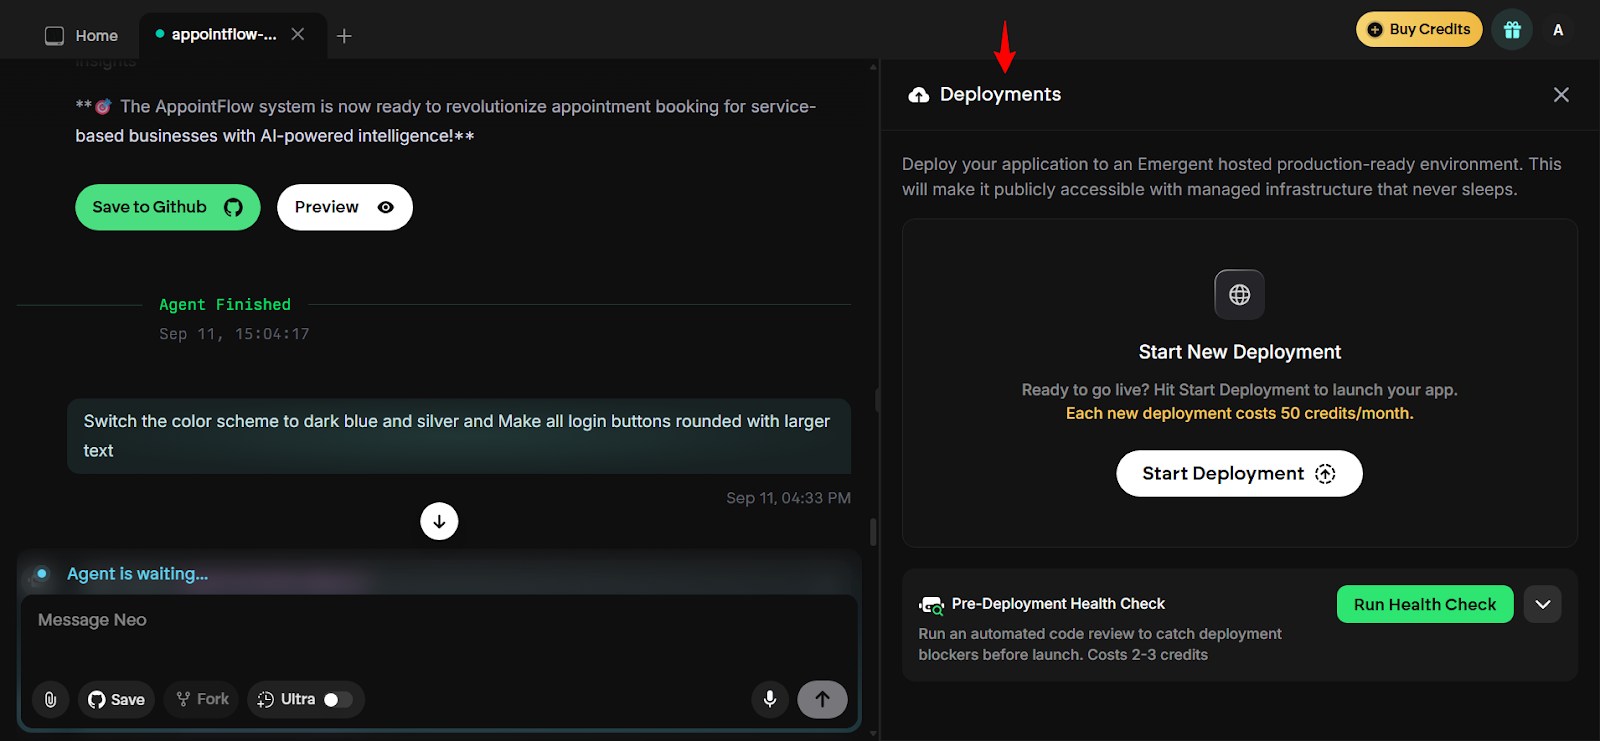Toggle the Ultra mode switch
The height and width of the screenshot is (741, 1600).
coord(338,700)
